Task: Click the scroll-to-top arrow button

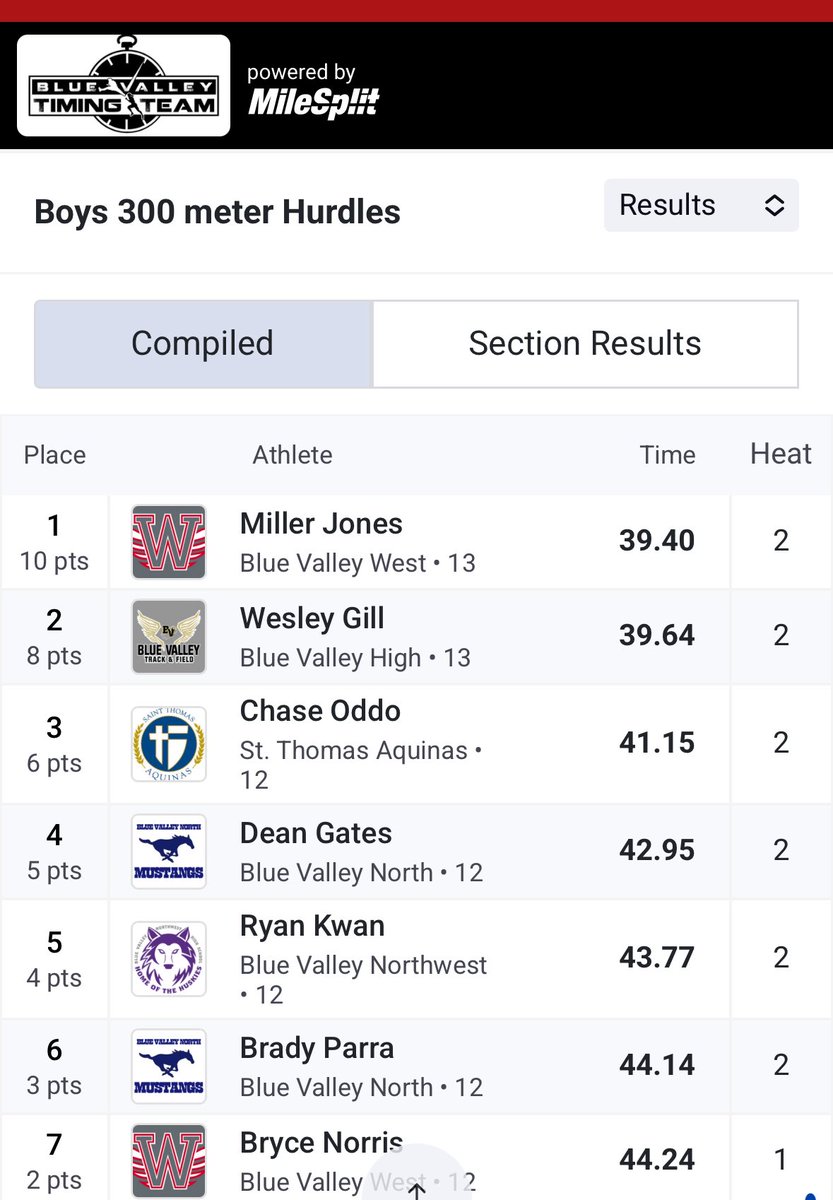Action: [418, 1180]
